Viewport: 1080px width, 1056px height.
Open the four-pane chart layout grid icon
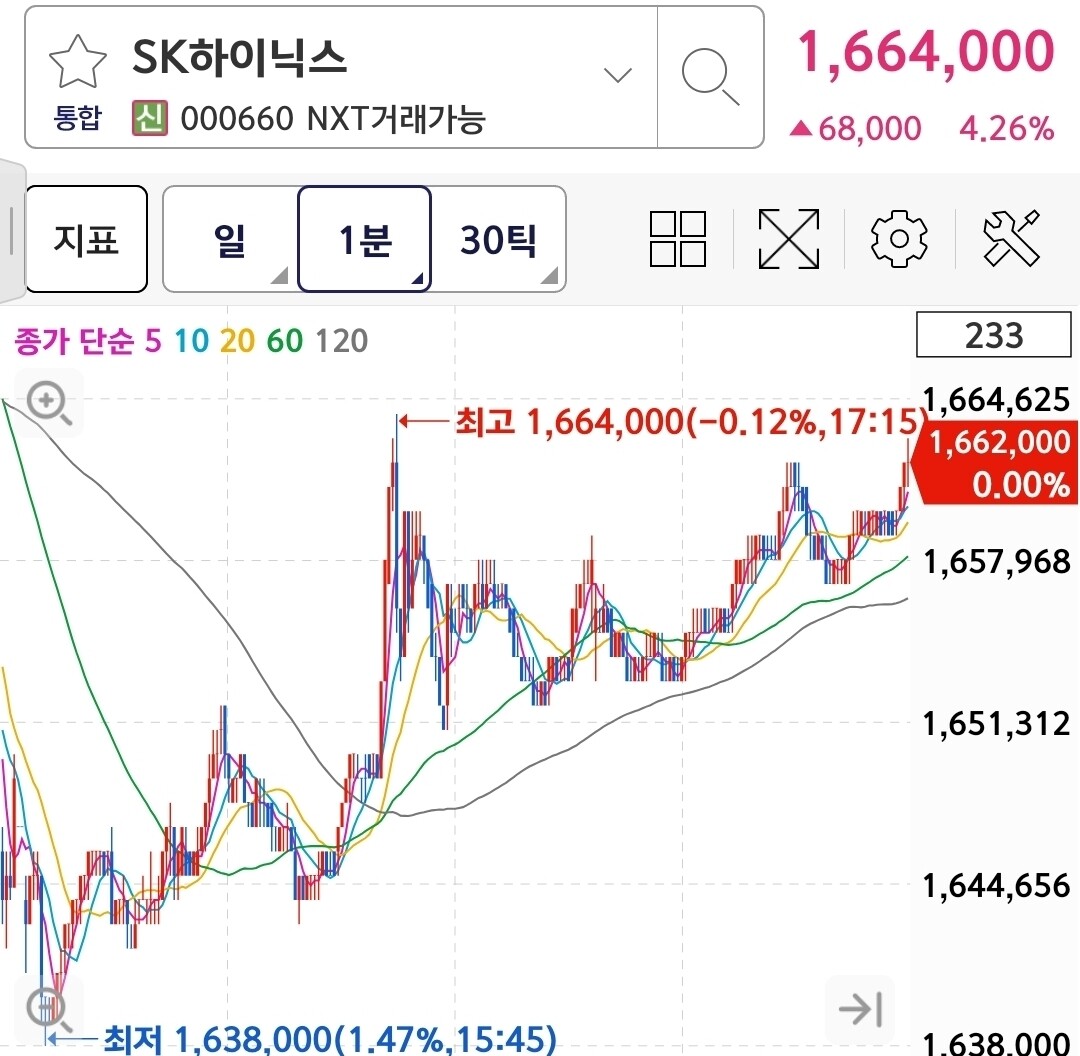pyautogui.click(x=678, y=238)
